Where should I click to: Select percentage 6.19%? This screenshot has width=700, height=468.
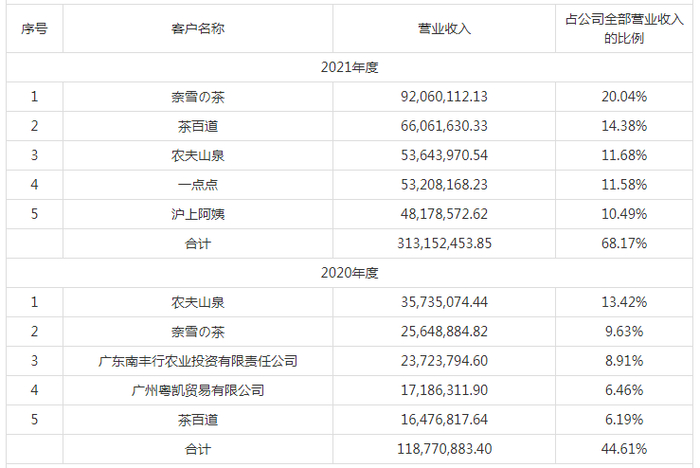624,420
